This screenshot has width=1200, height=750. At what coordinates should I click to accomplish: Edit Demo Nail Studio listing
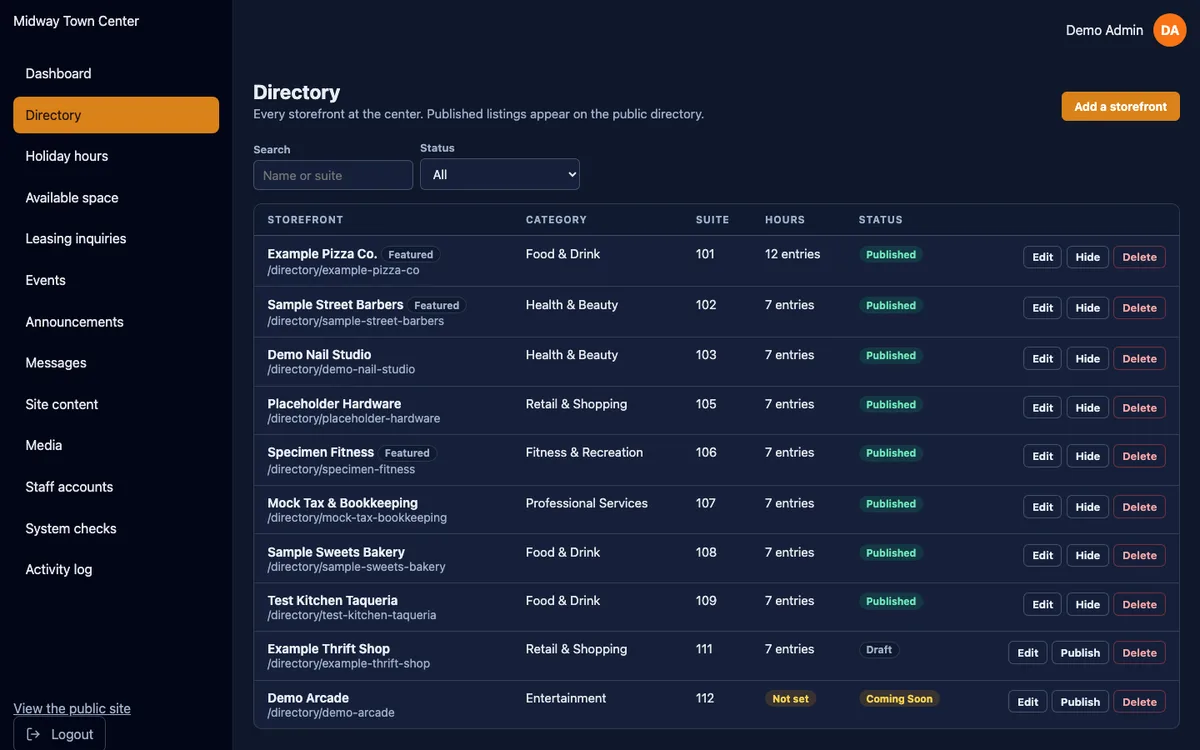click(x=1043, y=358)
